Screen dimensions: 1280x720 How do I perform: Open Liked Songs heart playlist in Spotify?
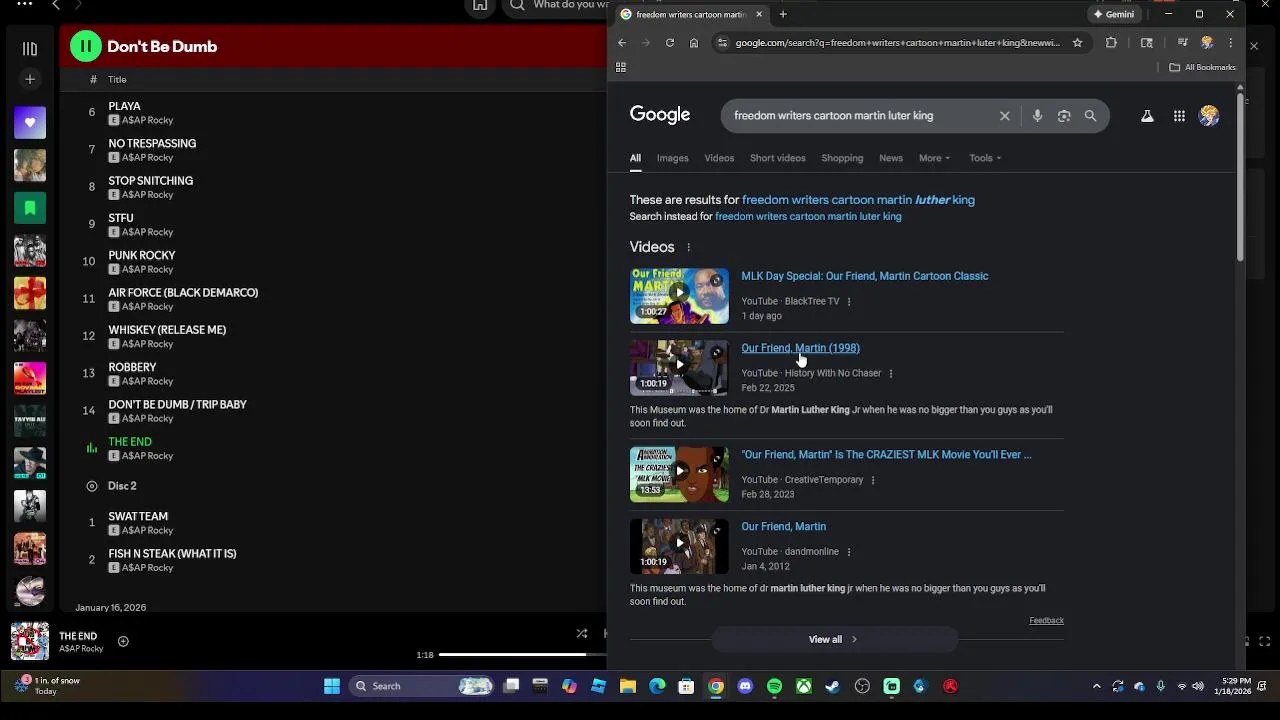(30, 122)
